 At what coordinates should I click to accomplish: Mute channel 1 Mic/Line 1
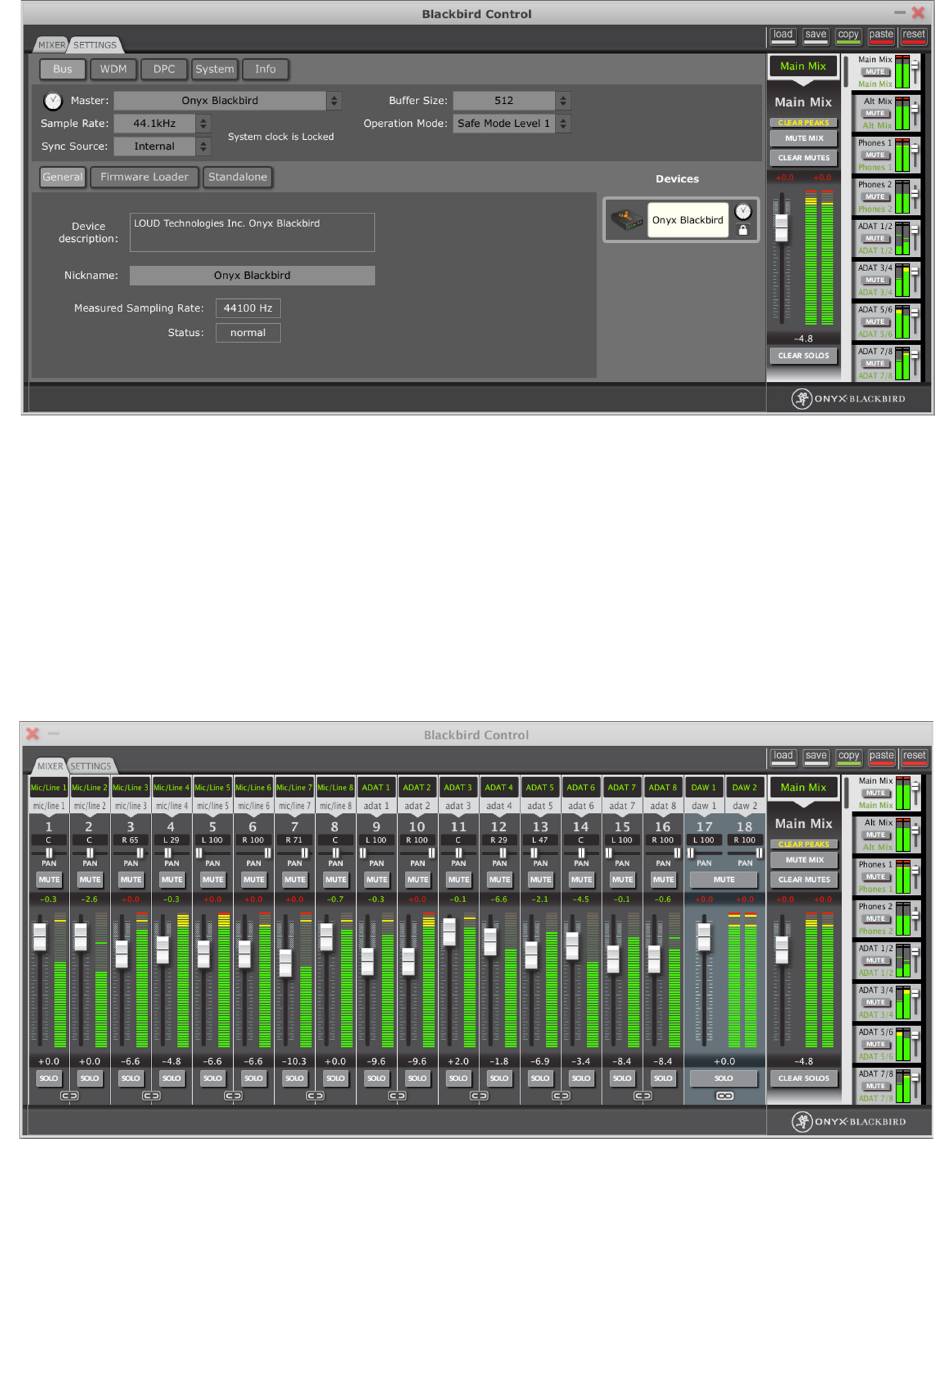tap(49, 880)
